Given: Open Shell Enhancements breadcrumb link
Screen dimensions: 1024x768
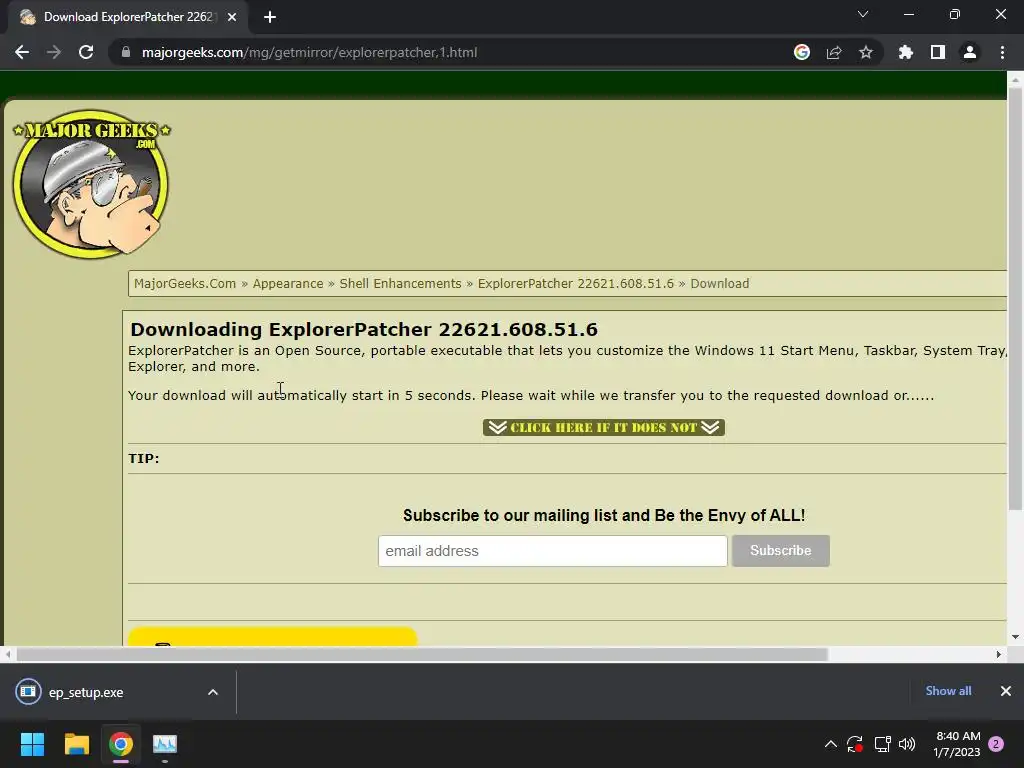Looking at the screenshot, I should [400, 283].
